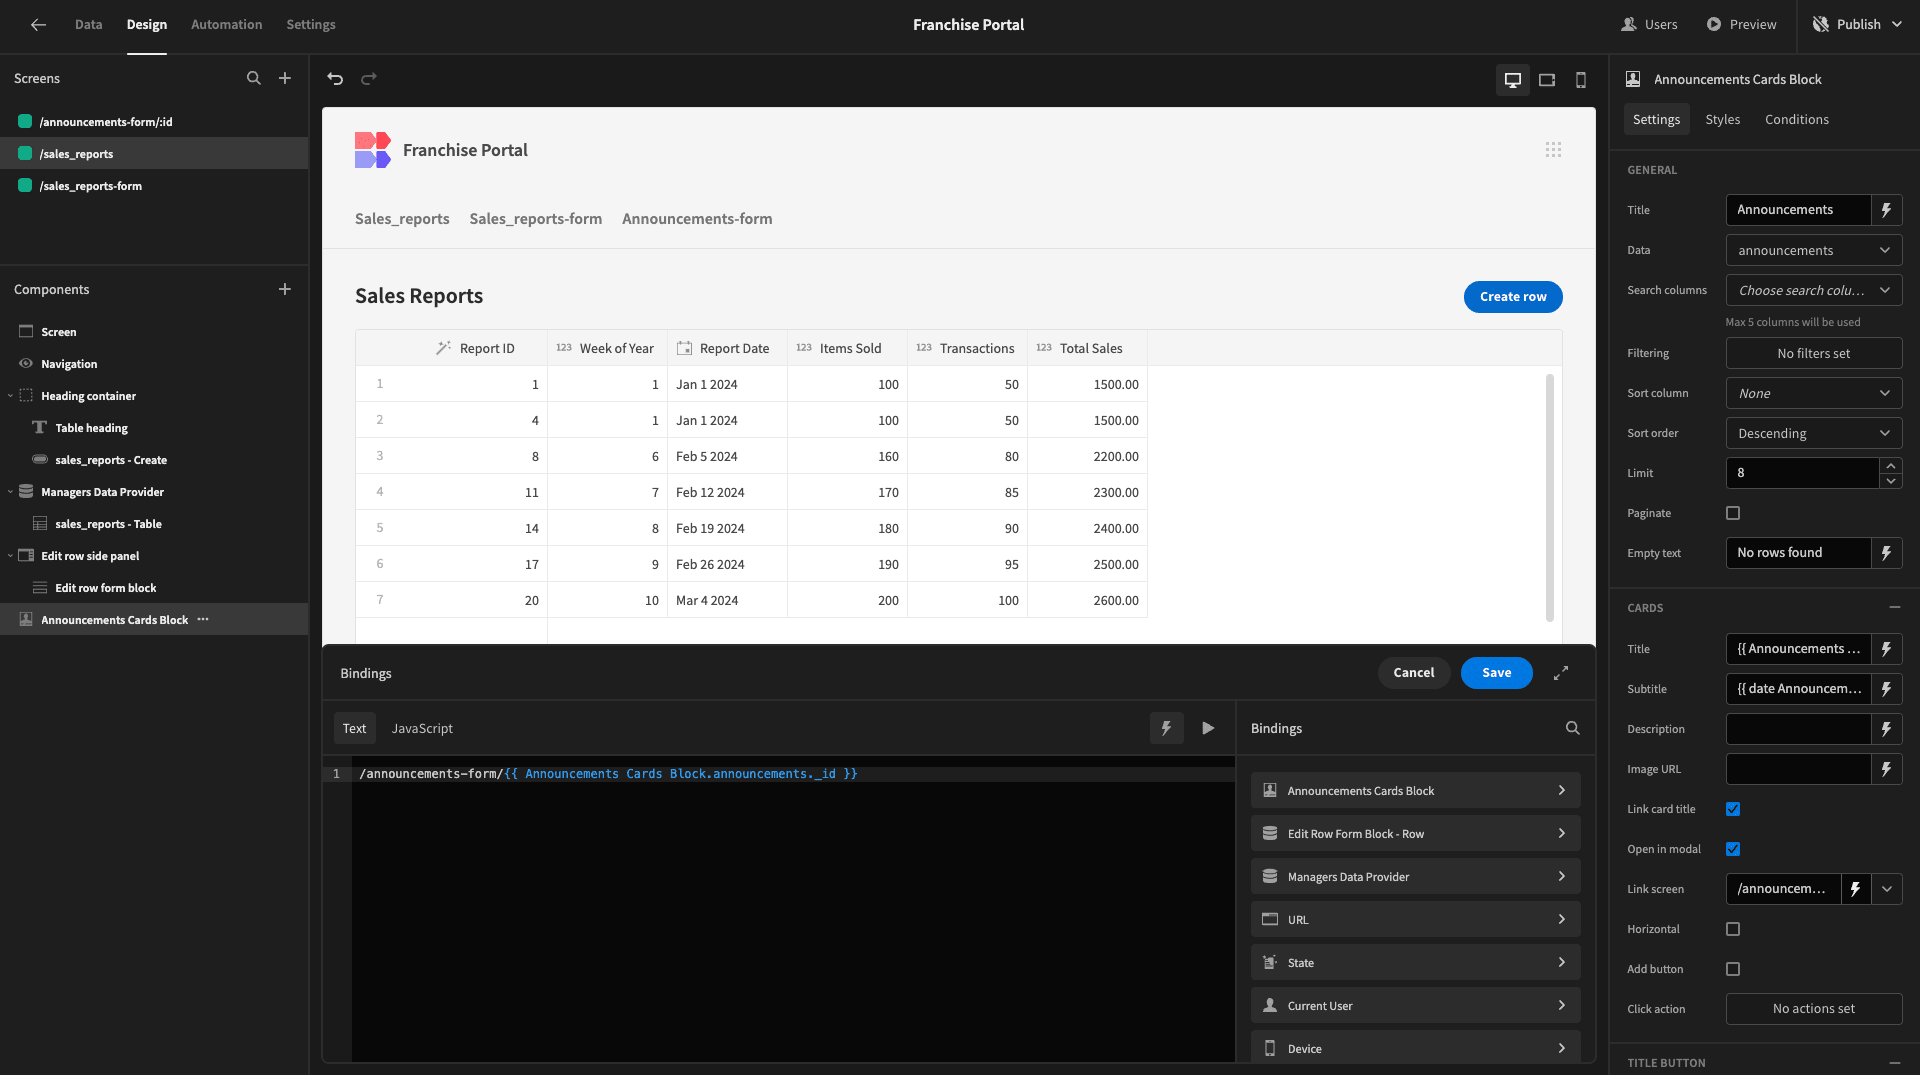Expand the Current User bindings category
The height and width of the screenshot is (1075, 1920).
click(1416, 1005)
